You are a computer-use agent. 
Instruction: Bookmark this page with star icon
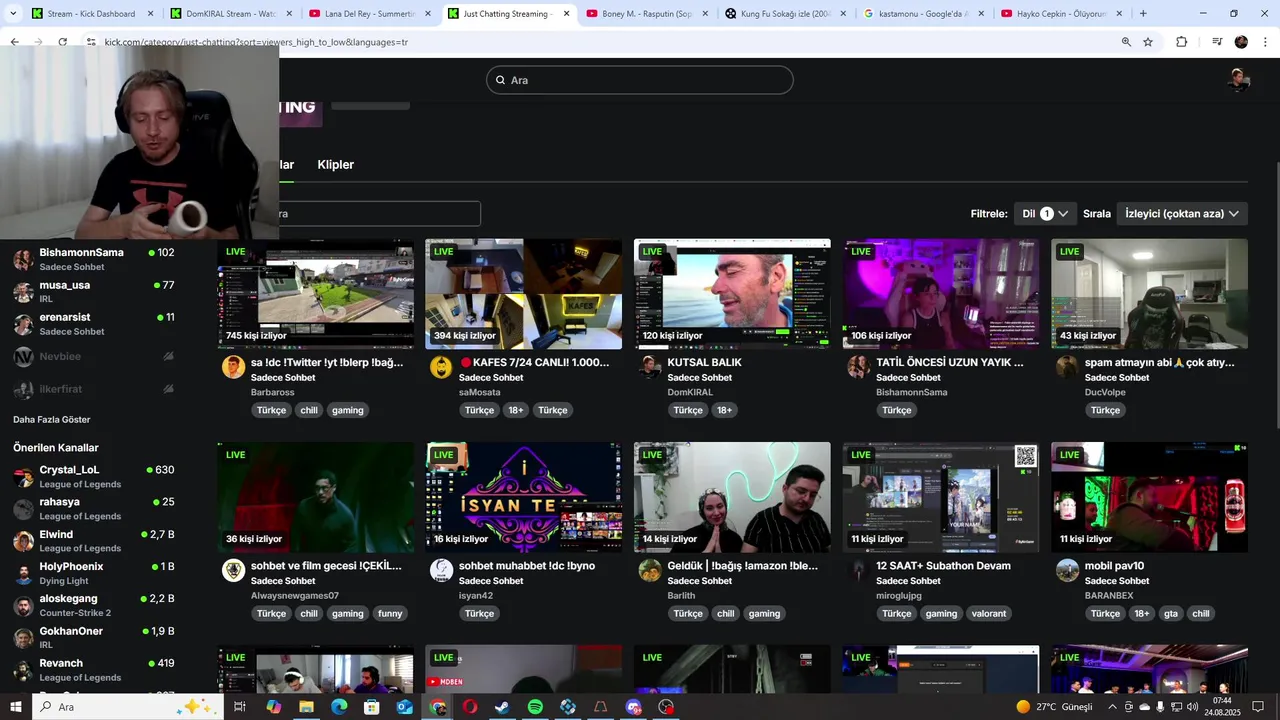tap(1148, 42)
